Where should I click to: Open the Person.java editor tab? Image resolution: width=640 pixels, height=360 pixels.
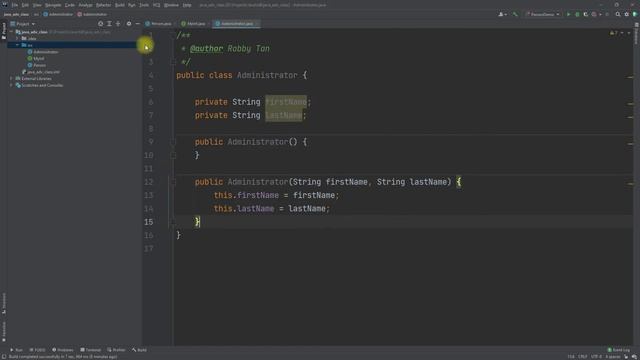[158, 24]
